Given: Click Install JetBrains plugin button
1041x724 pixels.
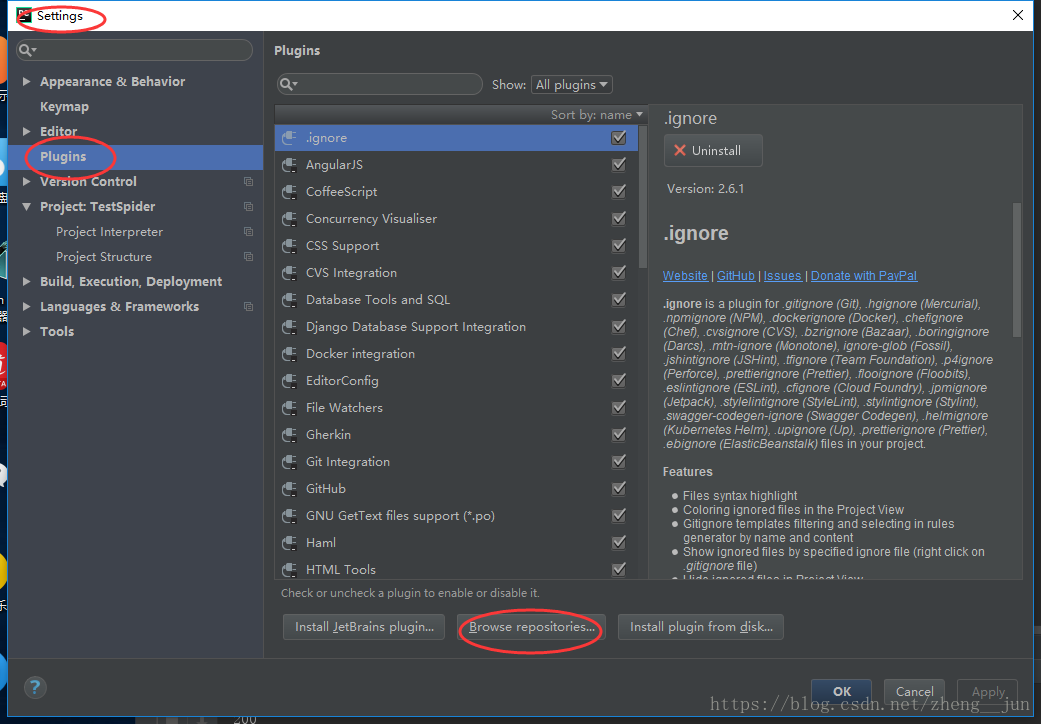Looking at the screenshot, I should pos(364,627).
